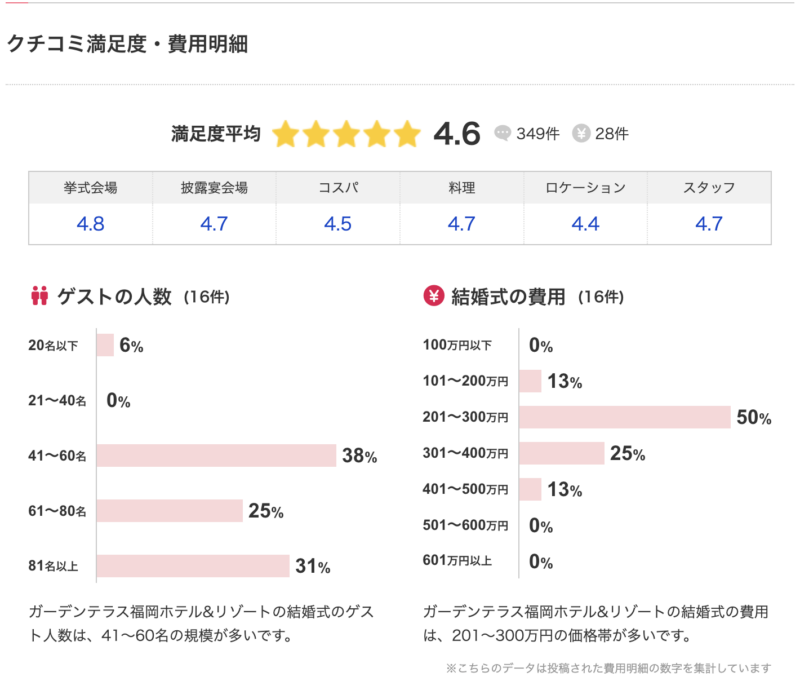800x681 pixels.
Task: Select the 披露宴会場 4.7 score
Action: (214, 224)
